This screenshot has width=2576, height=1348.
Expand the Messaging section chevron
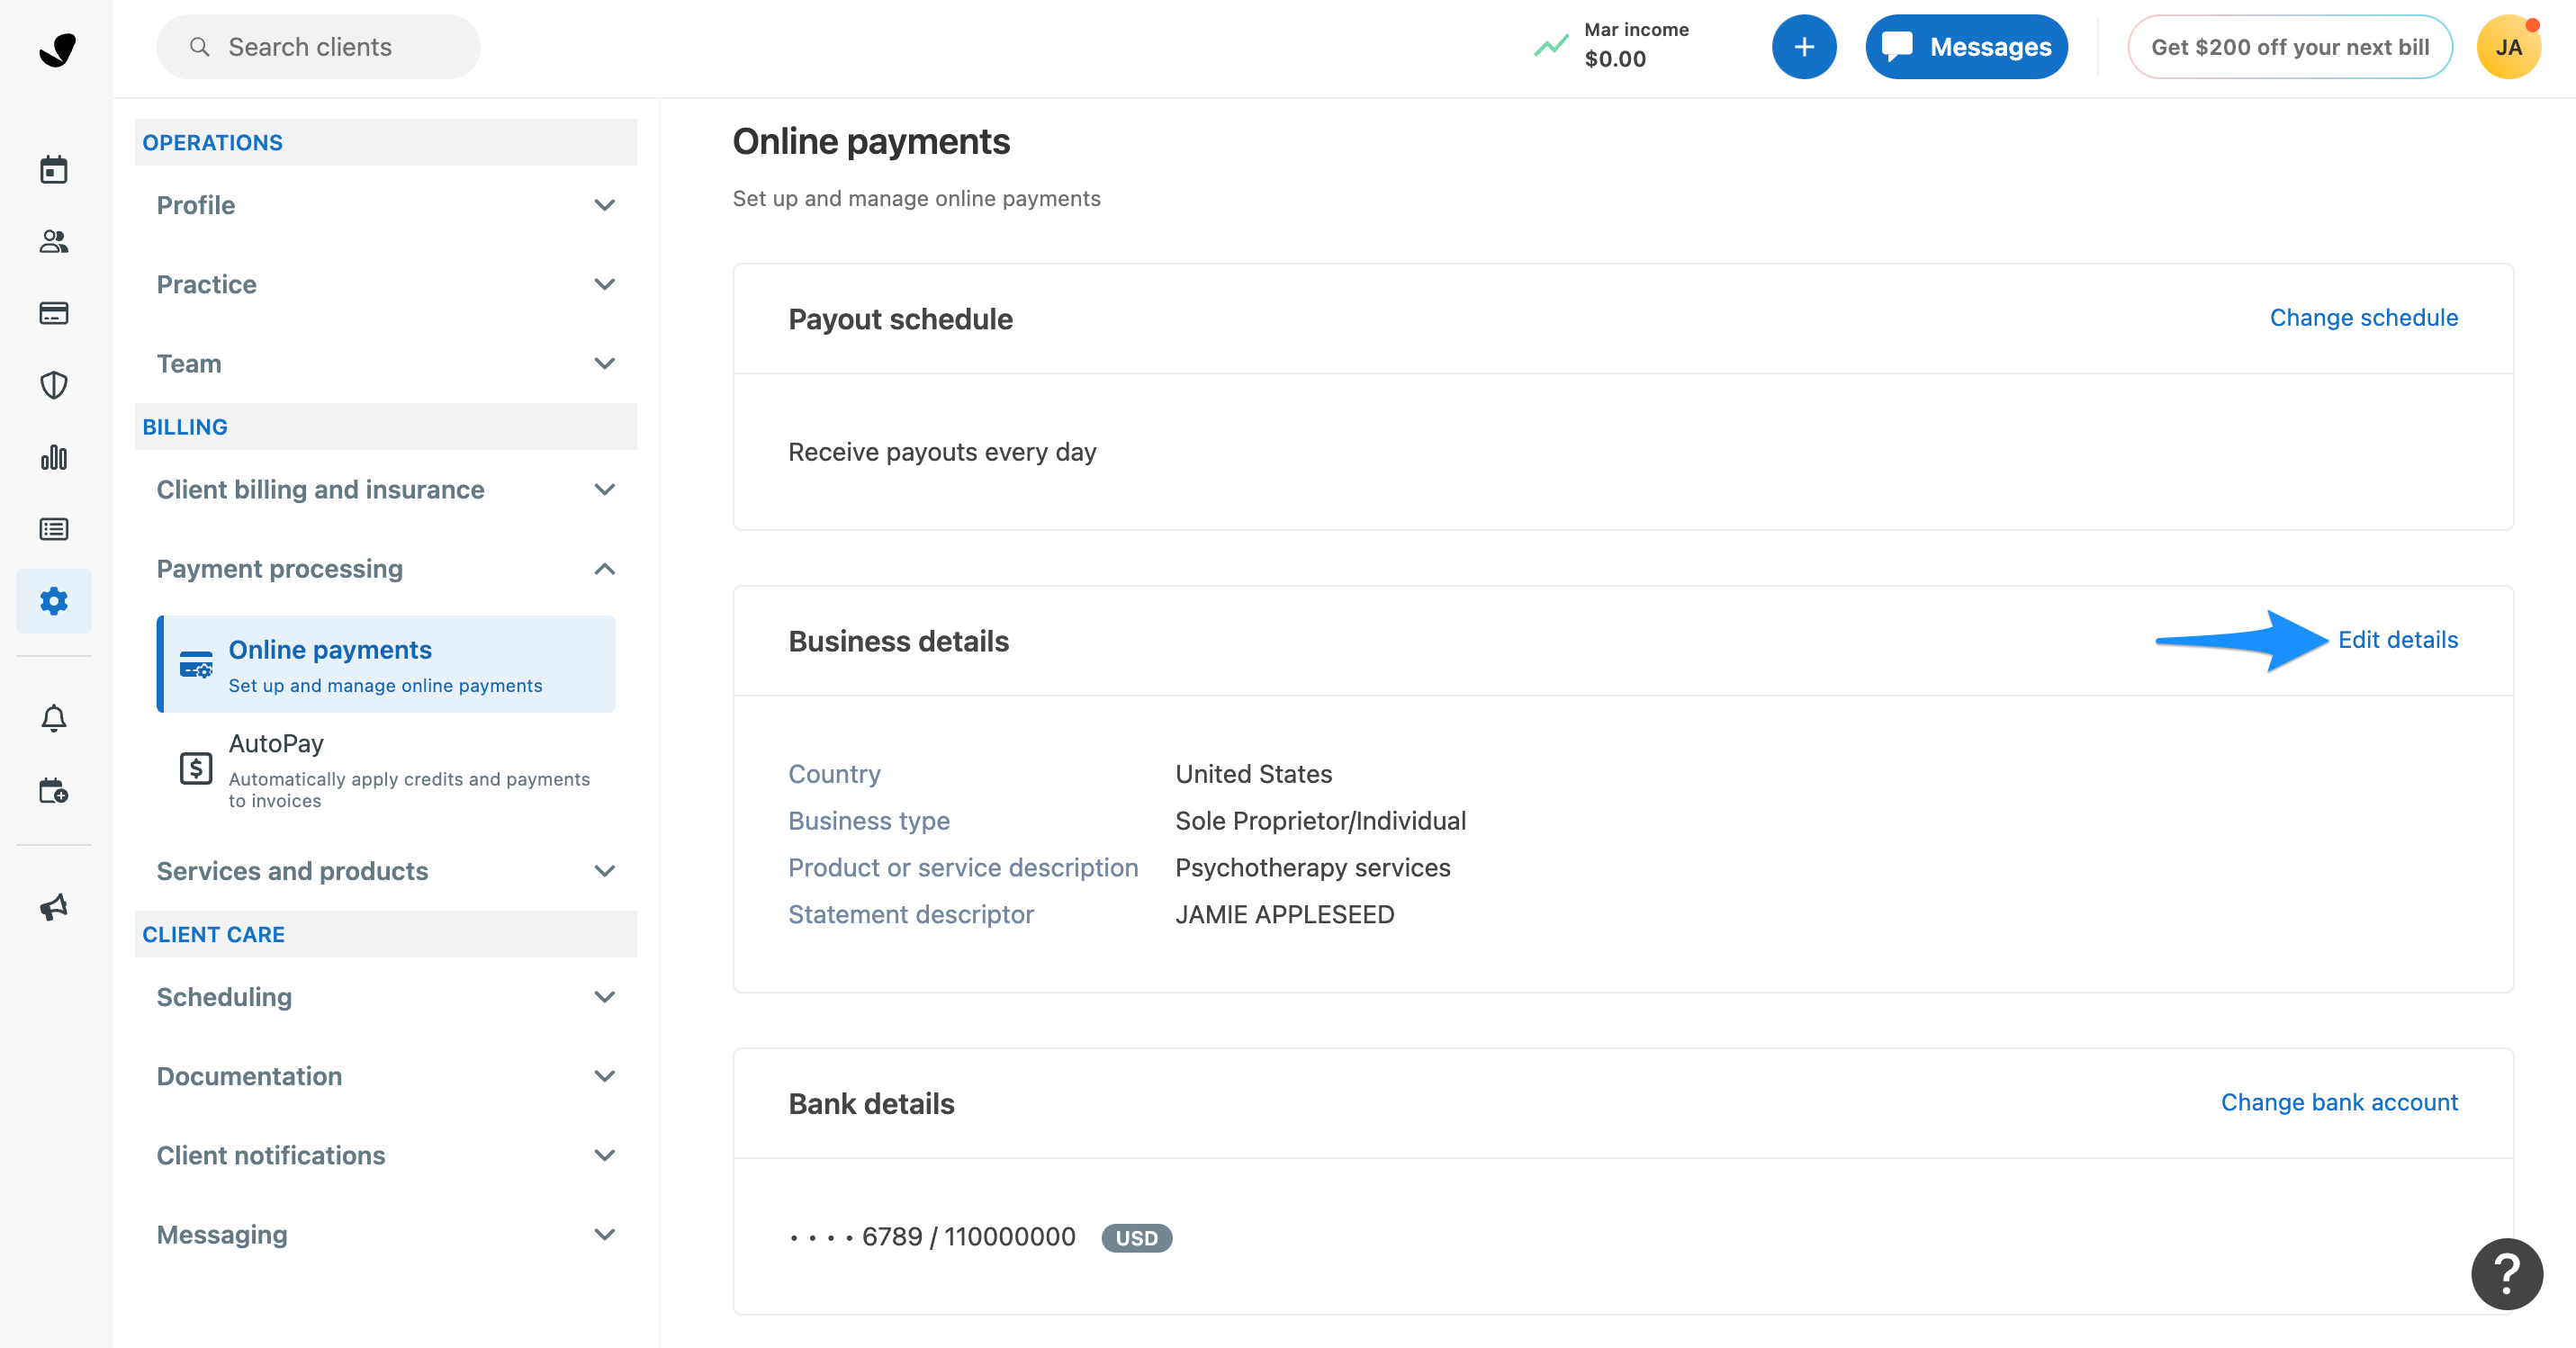604,1234
